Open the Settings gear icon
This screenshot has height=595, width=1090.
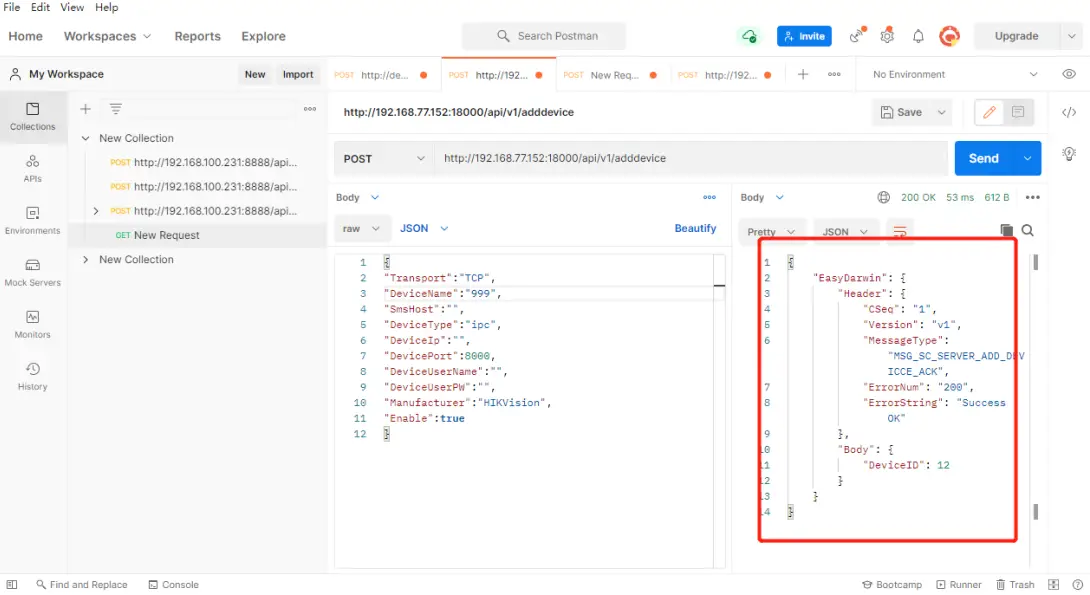point(887,36)
